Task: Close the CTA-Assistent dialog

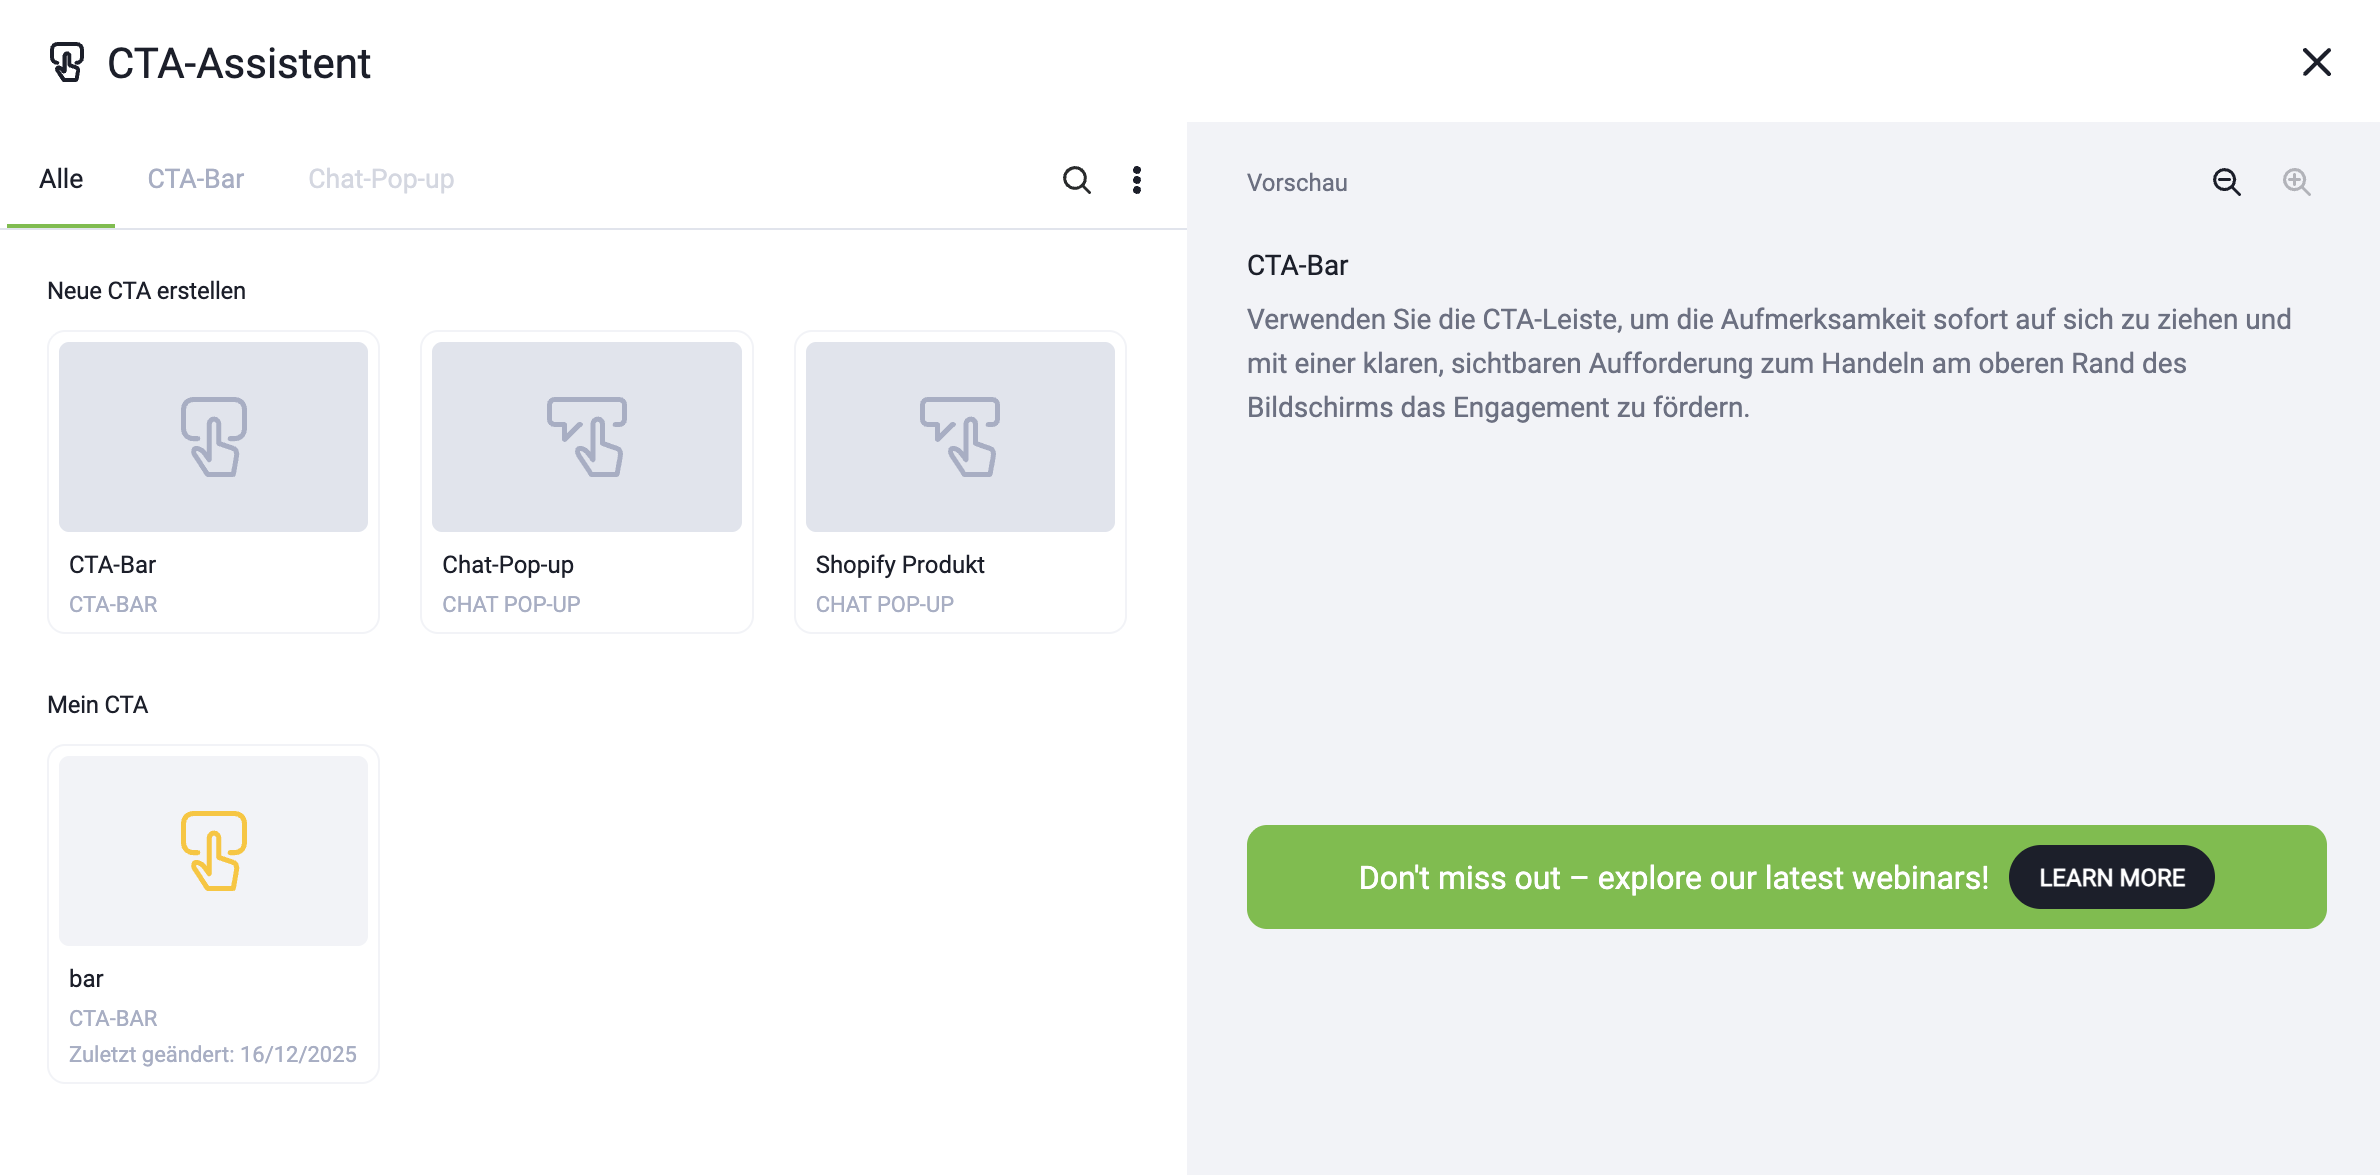Action: pyautogui.click(x=2316, y=62)
